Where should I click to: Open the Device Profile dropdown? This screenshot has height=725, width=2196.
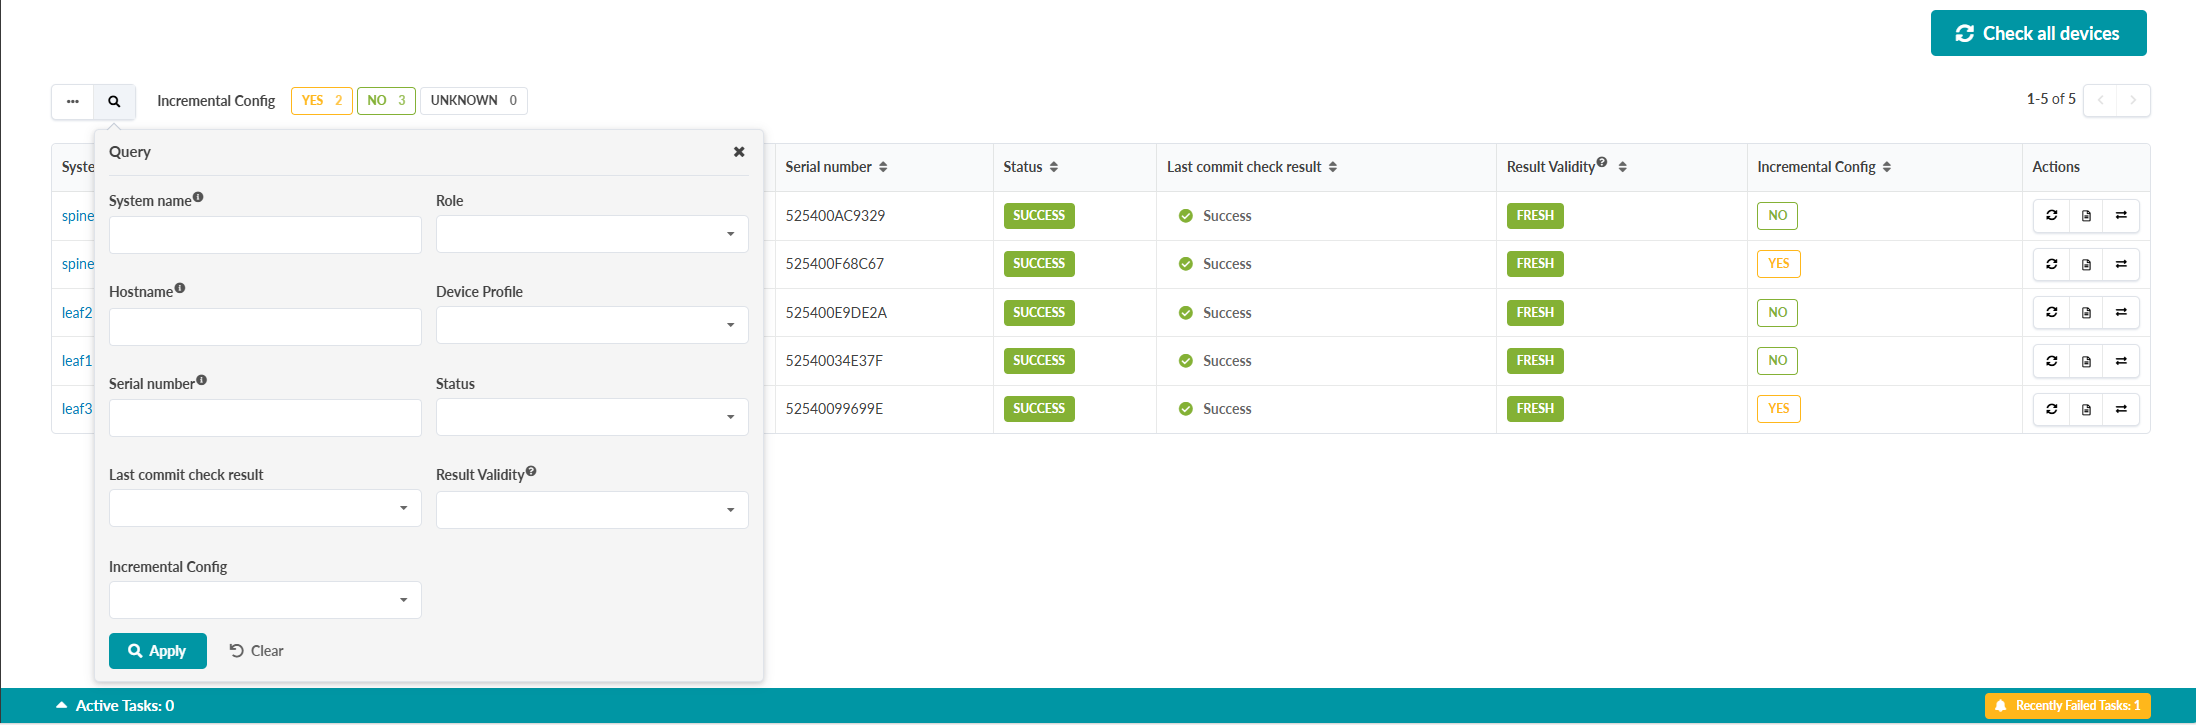592,325
